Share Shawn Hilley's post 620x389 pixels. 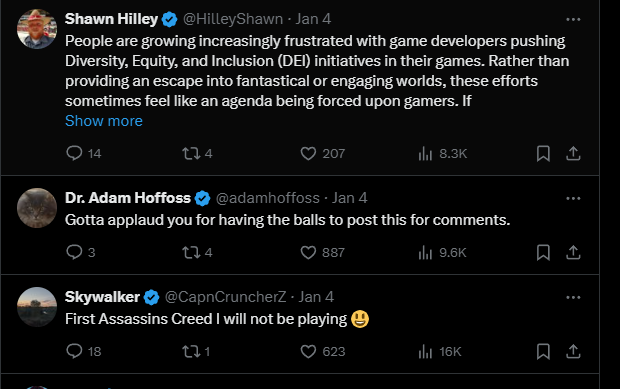pos(573,153)
